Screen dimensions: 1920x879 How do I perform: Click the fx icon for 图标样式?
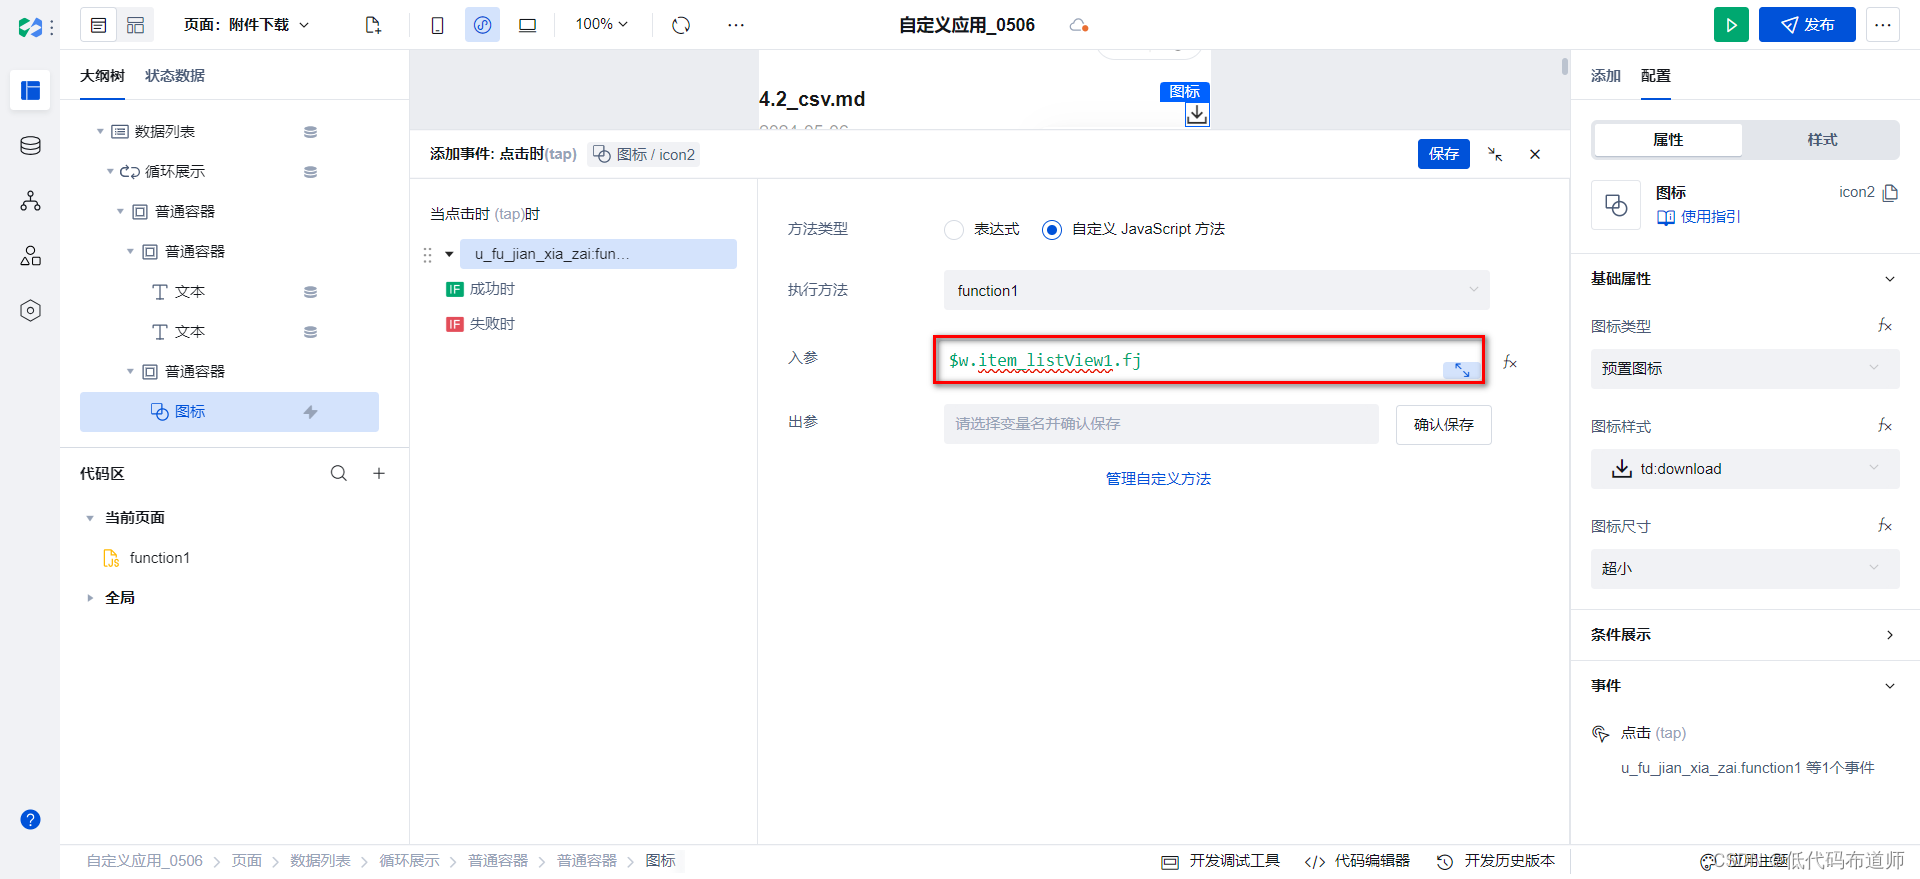pos(1885,425)
